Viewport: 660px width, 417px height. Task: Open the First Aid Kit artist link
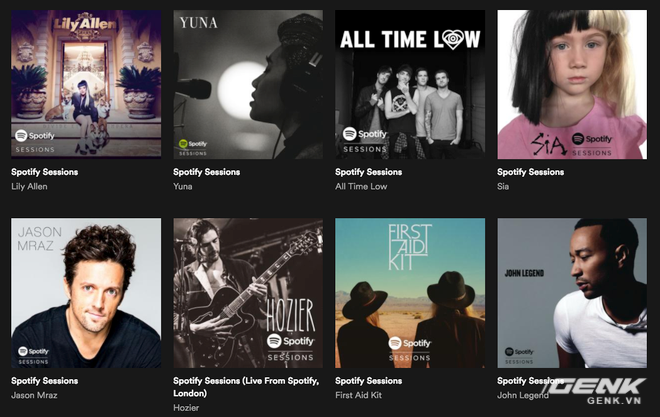[359, 395]
